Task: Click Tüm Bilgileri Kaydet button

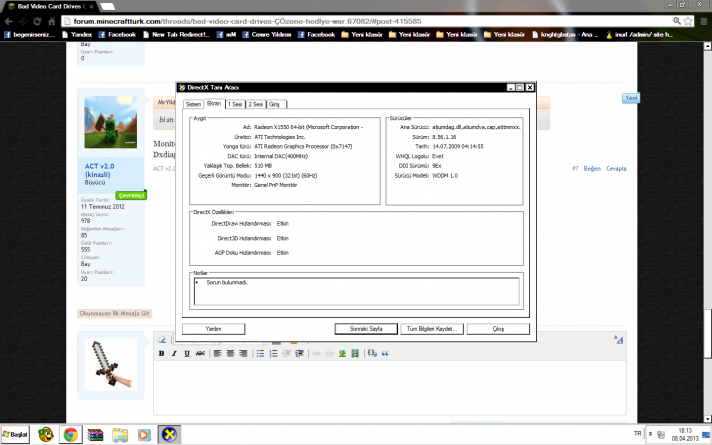Action: pyautogui.click(x=432, y=329)
